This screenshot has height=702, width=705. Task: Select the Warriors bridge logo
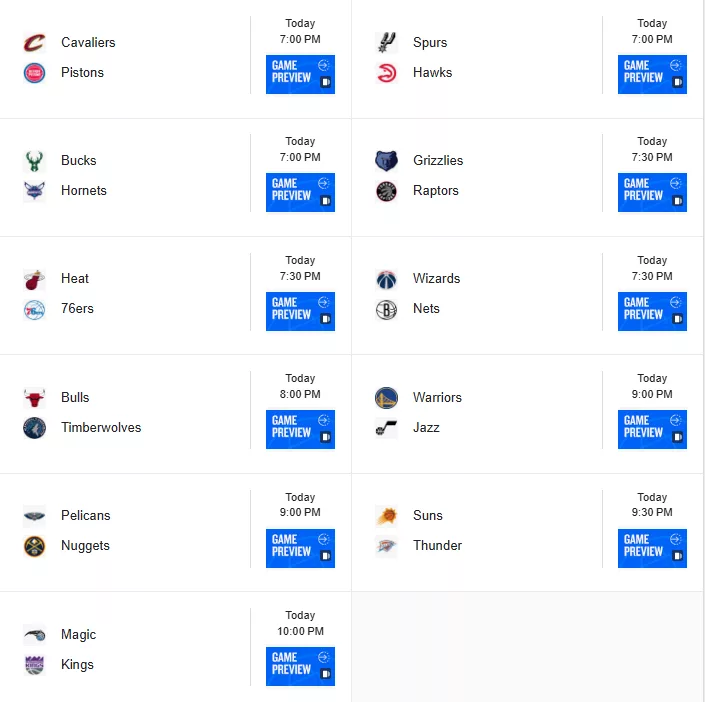pos(386,398)
